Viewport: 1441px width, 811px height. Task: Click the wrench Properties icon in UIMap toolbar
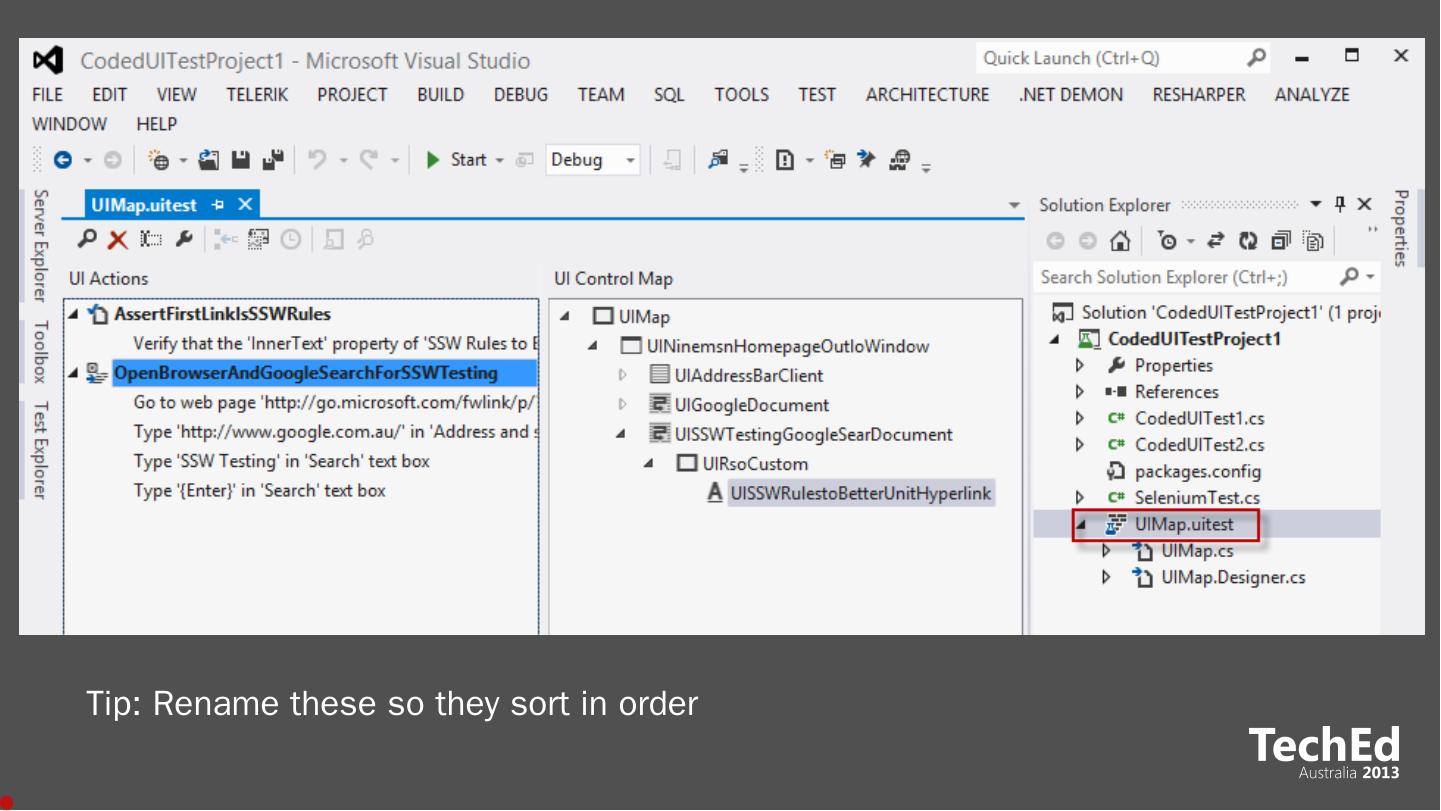(183, 240)
